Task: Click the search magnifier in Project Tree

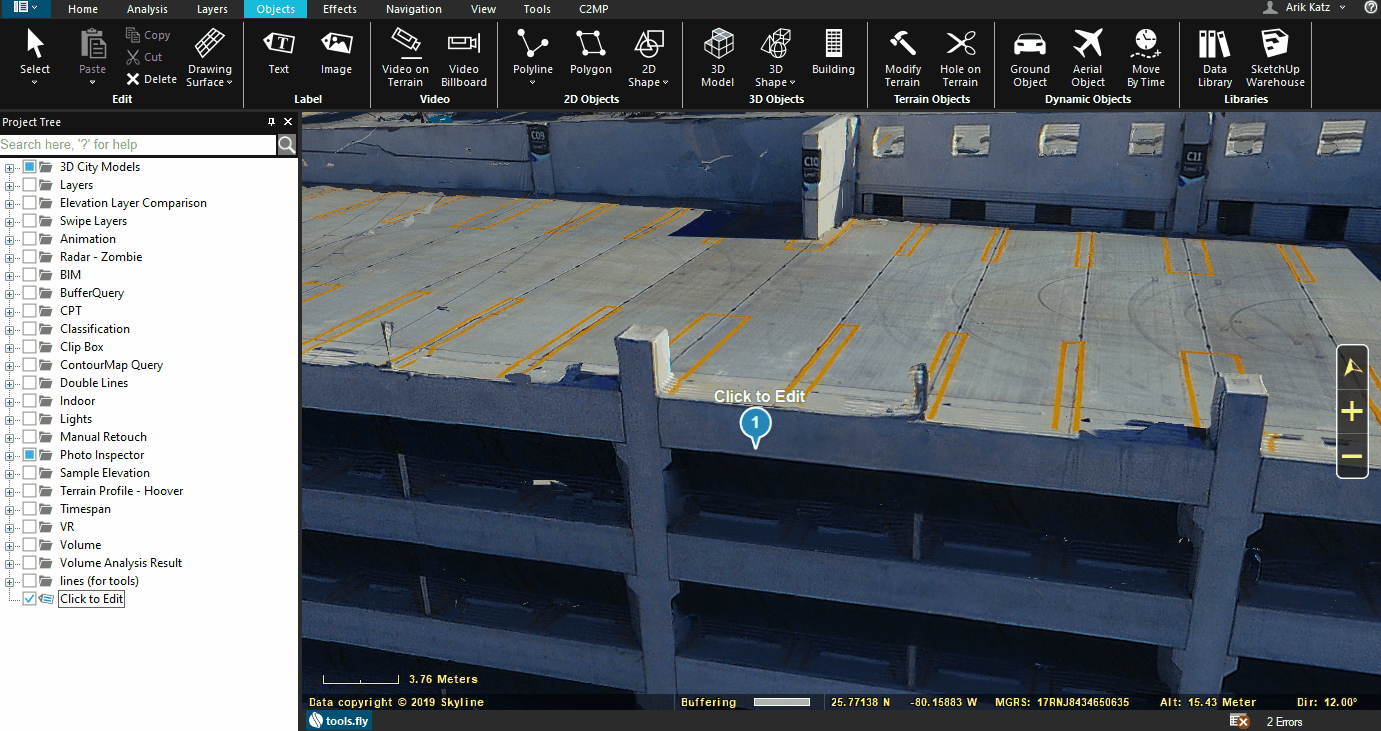Action: (287, 145)
